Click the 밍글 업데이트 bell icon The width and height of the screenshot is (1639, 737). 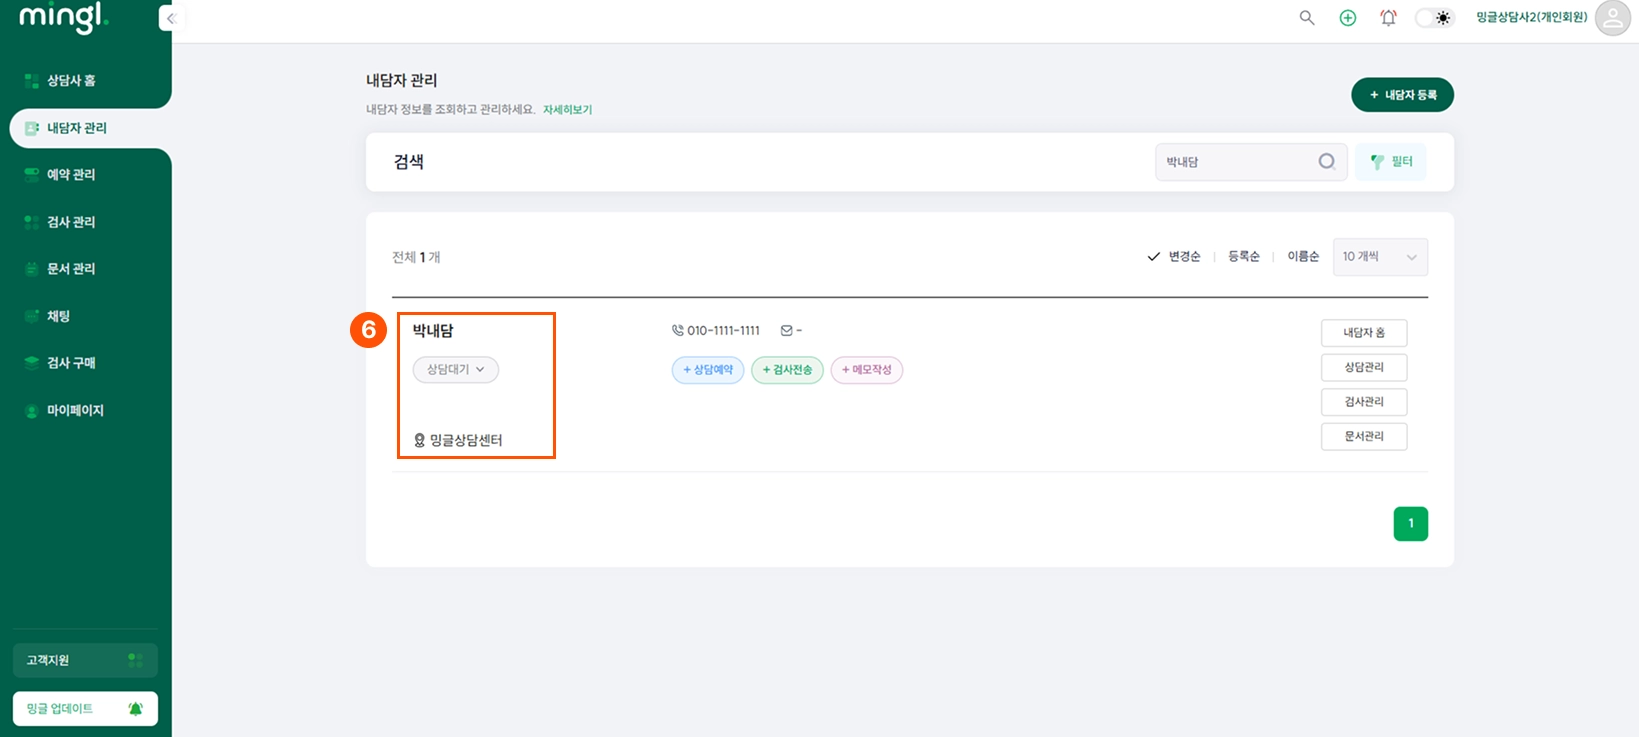pyautogui.click(x=136, y=709)
